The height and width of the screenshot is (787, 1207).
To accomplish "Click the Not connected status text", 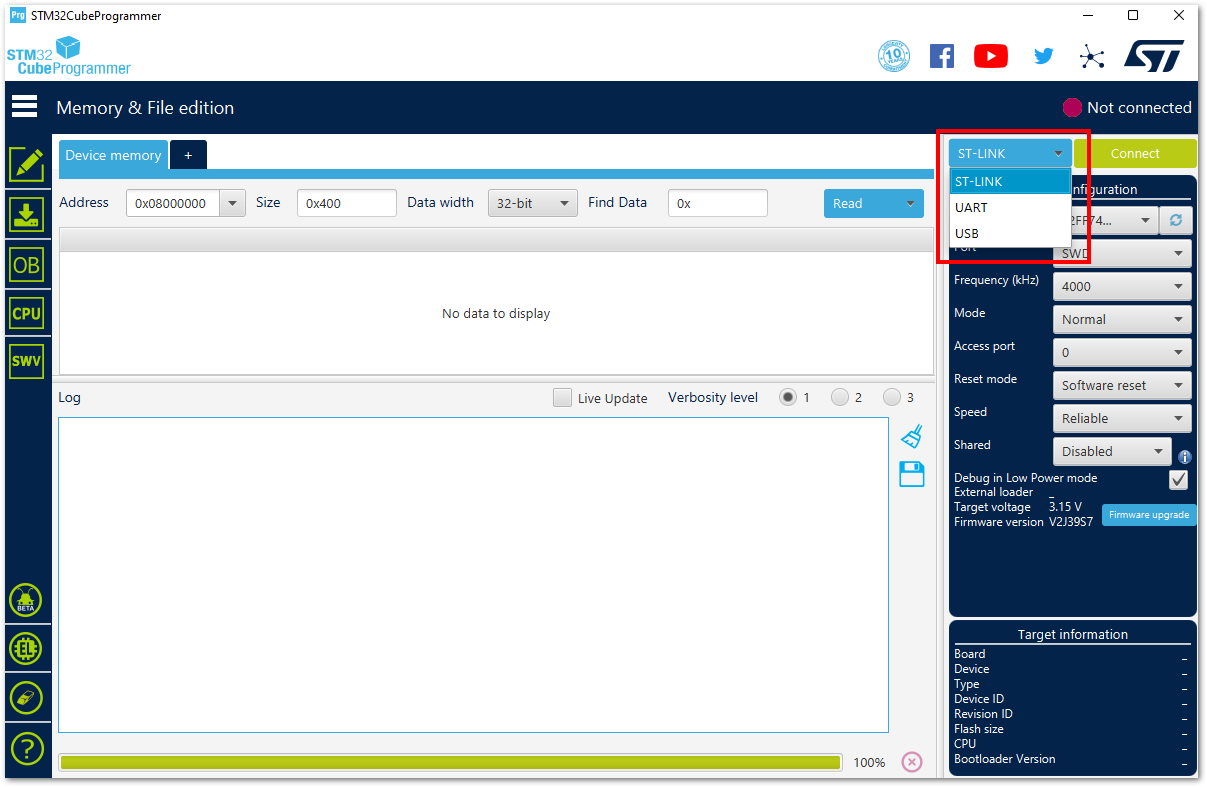I will tap(1139, 107).
